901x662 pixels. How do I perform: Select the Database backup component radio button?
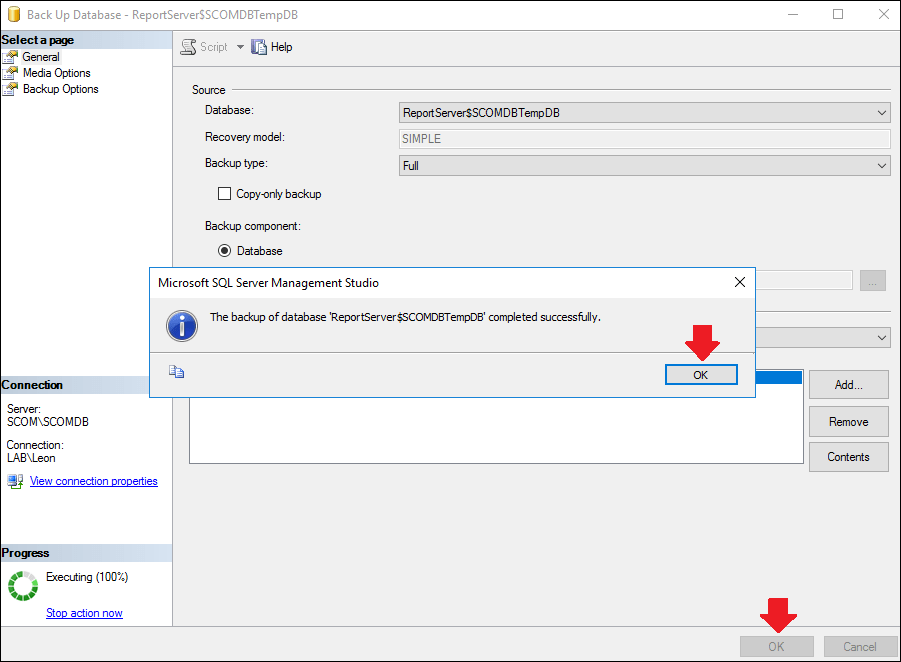coord(224,251)
